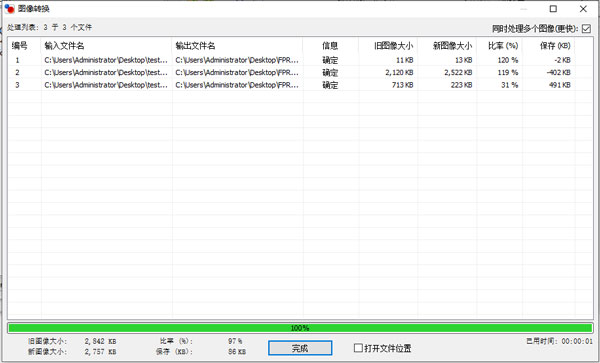Viewport: 600px width, 363px height.
Task: Click the 处理列表: 3 于 3 个文件 label
Action: click(x=49, y=27)
